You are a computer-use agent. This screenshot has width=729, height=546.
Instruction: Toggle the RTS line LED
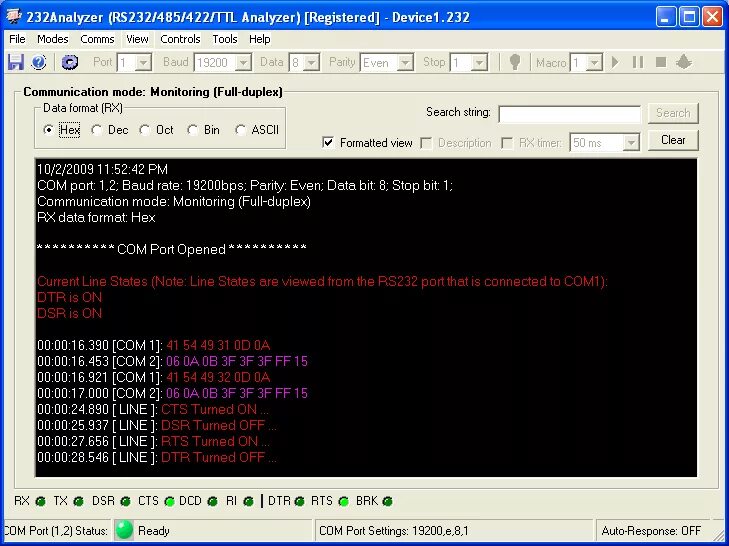coord(344,501)
